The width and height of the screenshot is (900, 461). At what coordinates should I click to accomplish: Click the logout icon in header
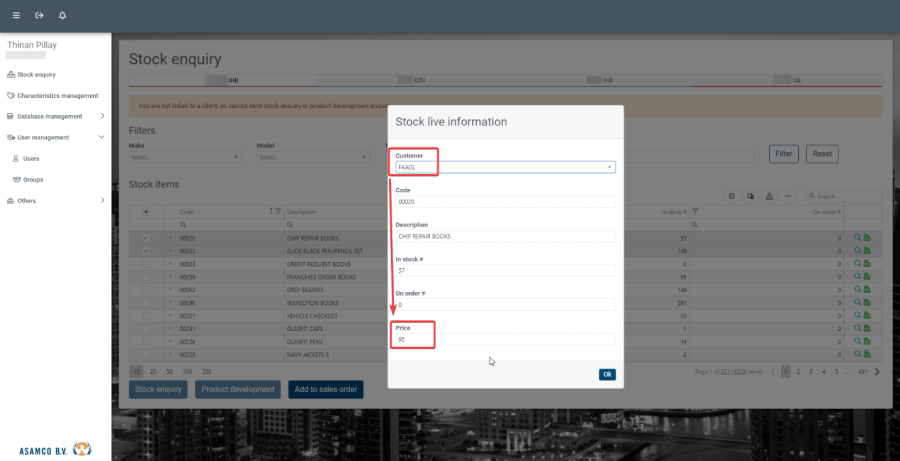(39, 16)
